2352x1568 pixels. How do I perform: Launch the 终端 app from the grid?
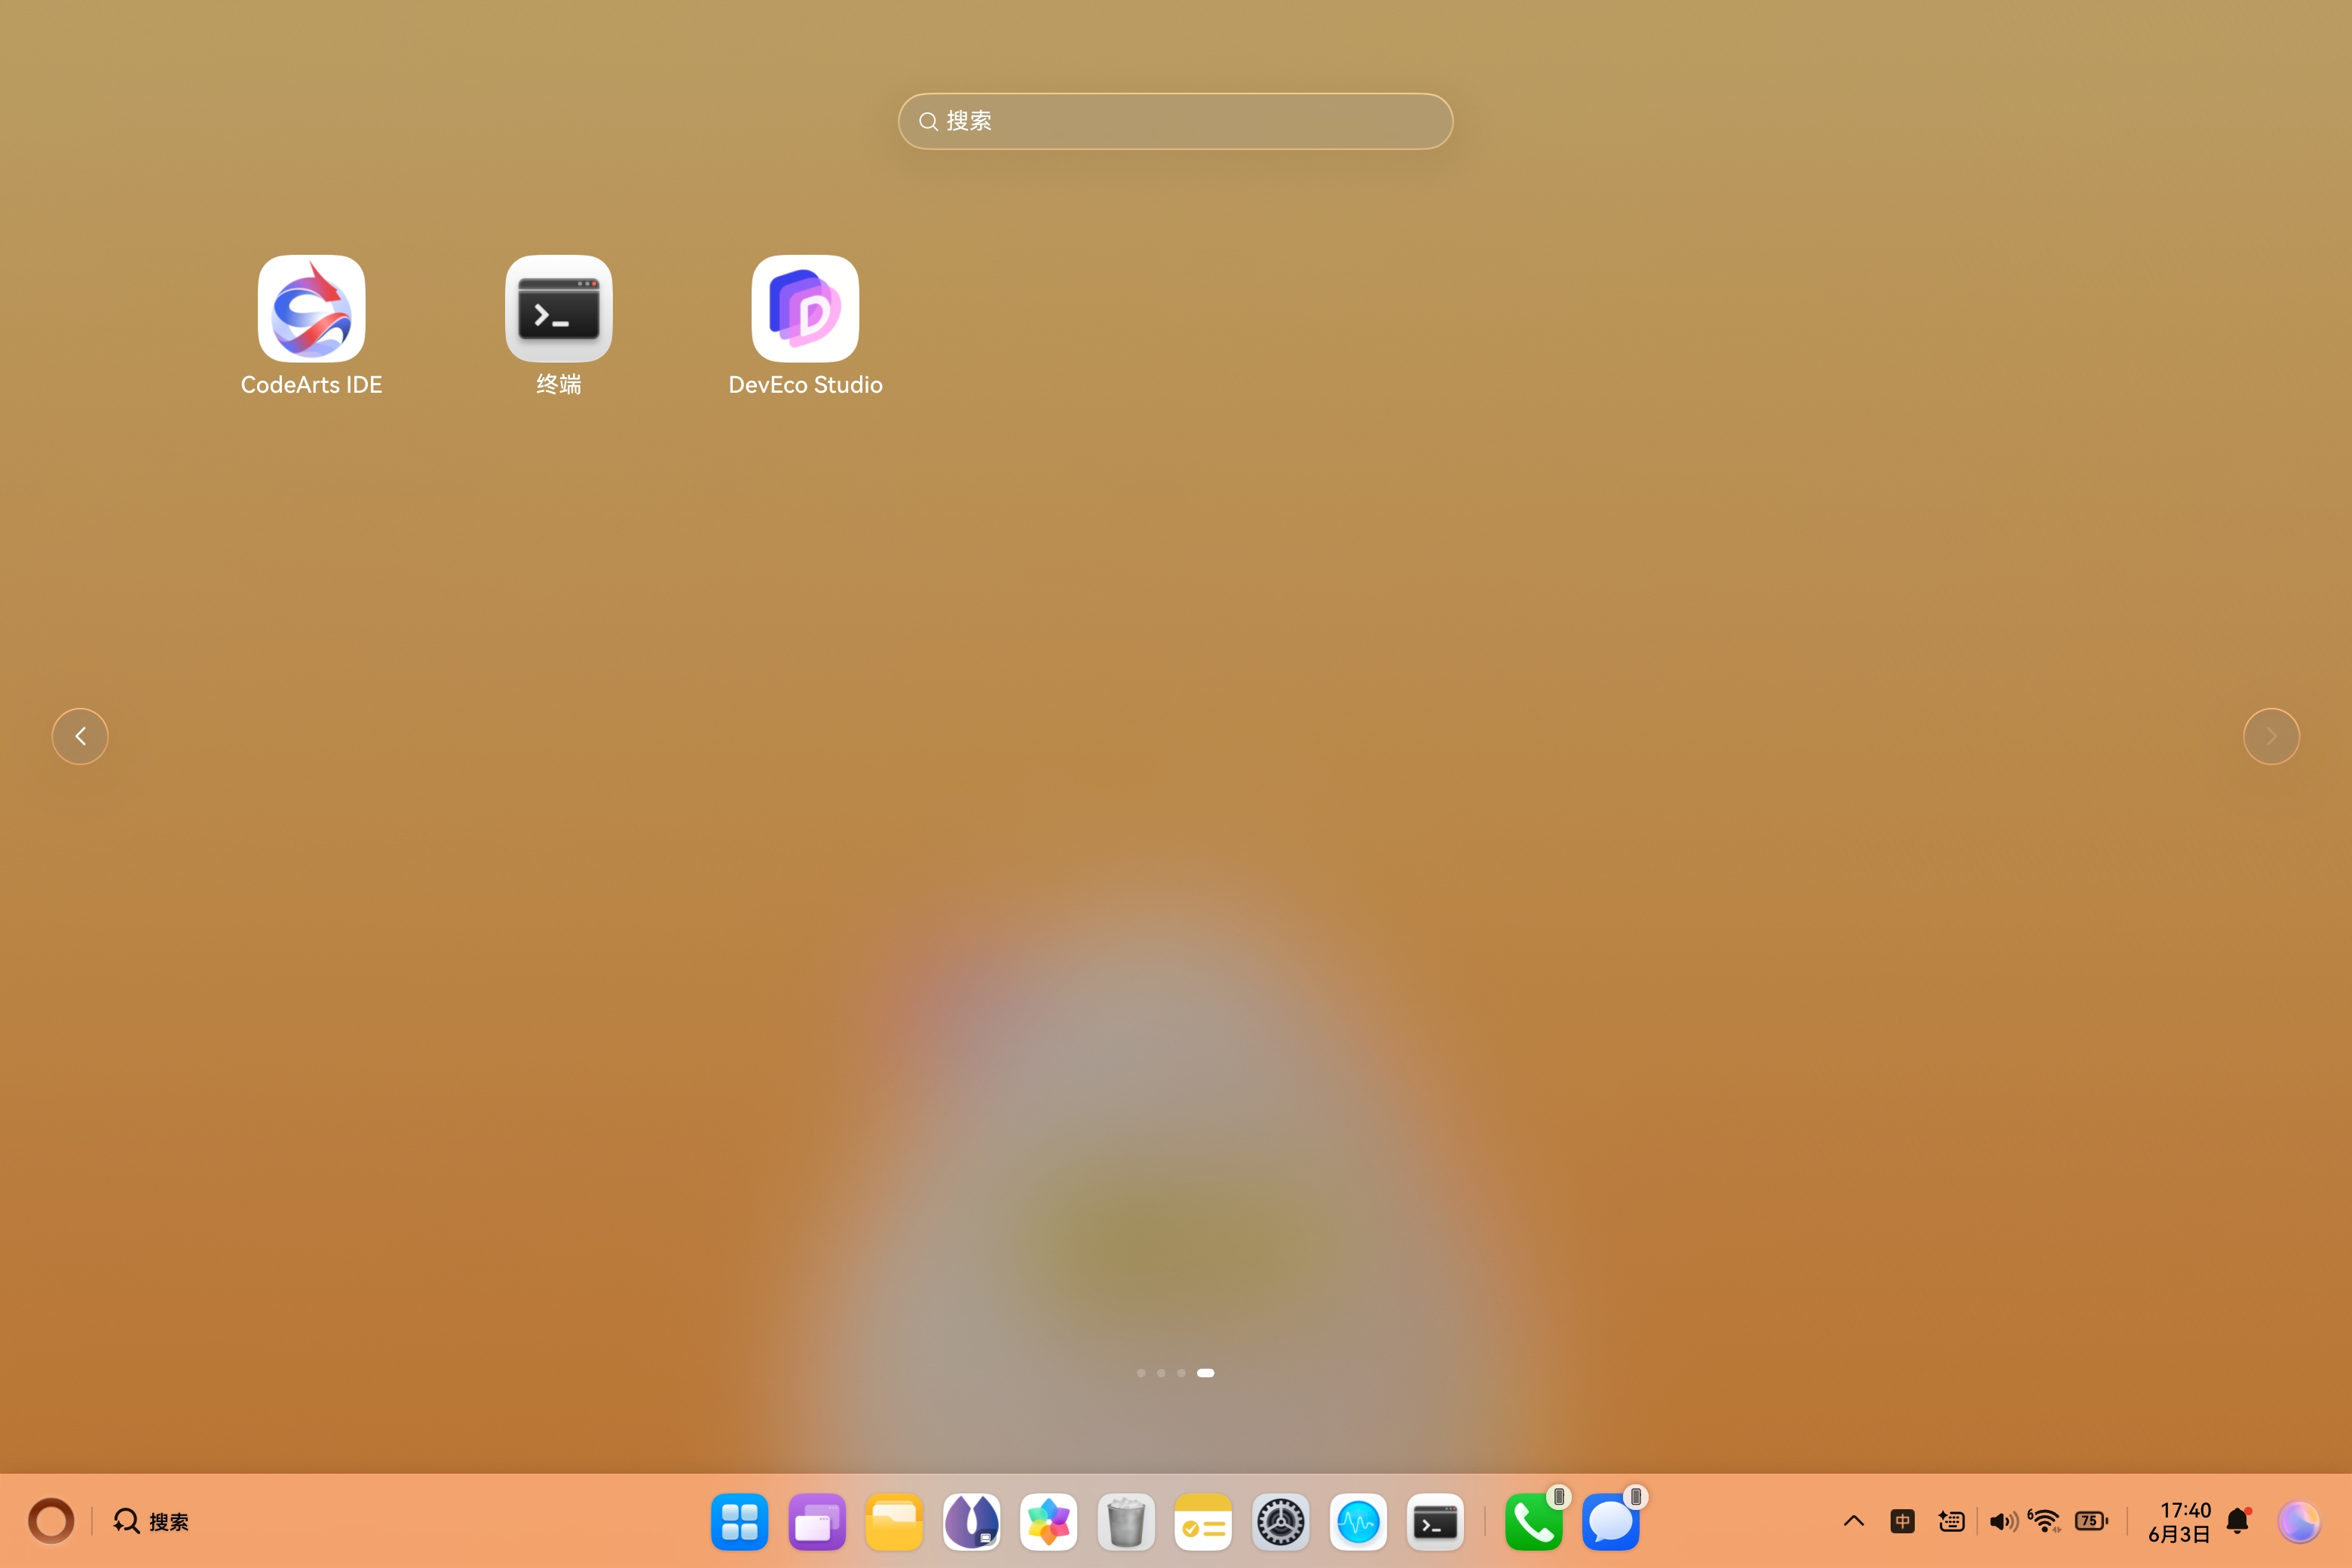[x=558, y=308]
